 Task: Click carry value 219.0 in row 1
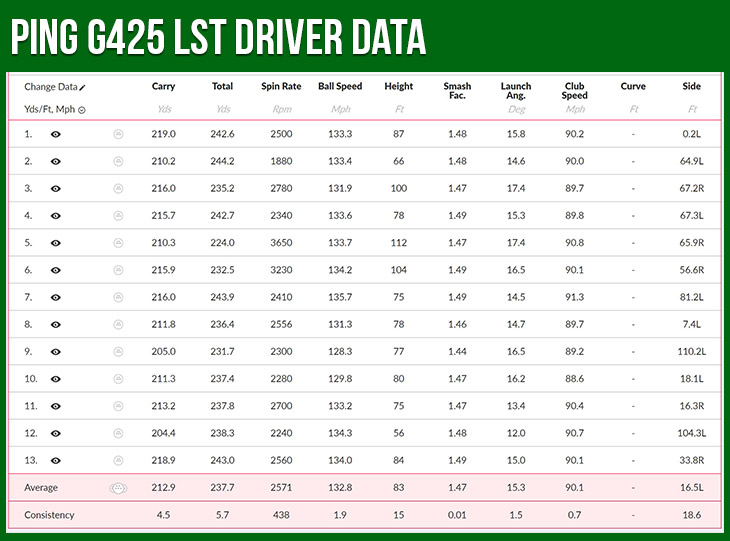pos(163,134)
